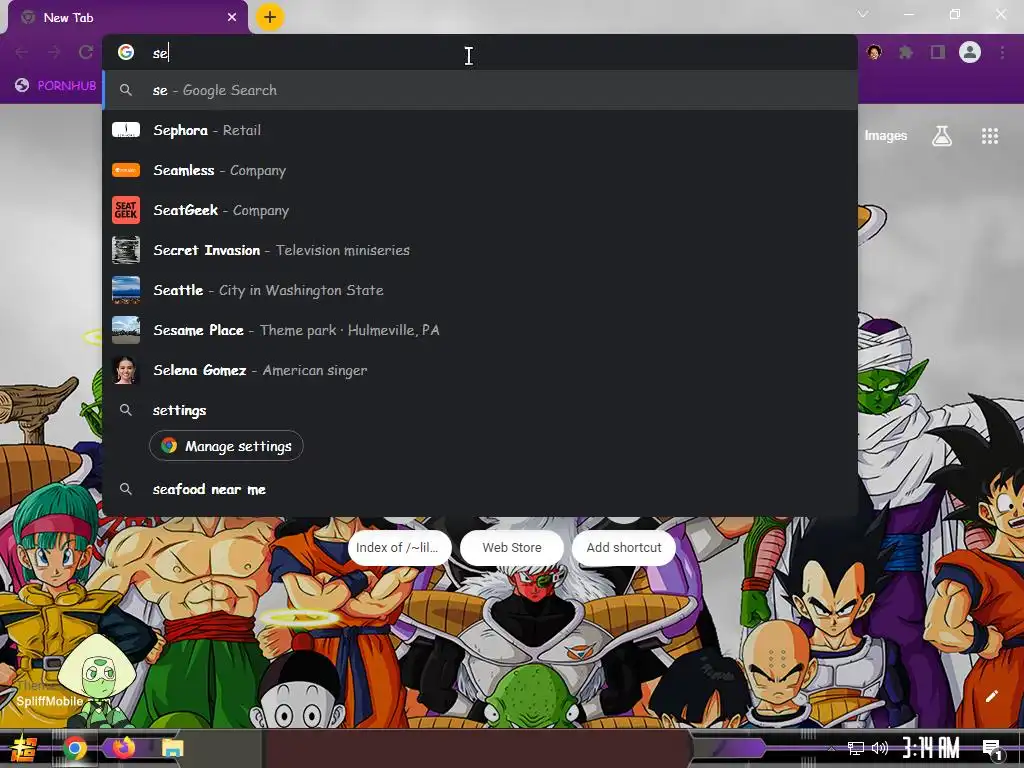This screenshot has width=1024, height=768.
Task: Launch Firefox from the taskbar
Action: click(123, 747)
